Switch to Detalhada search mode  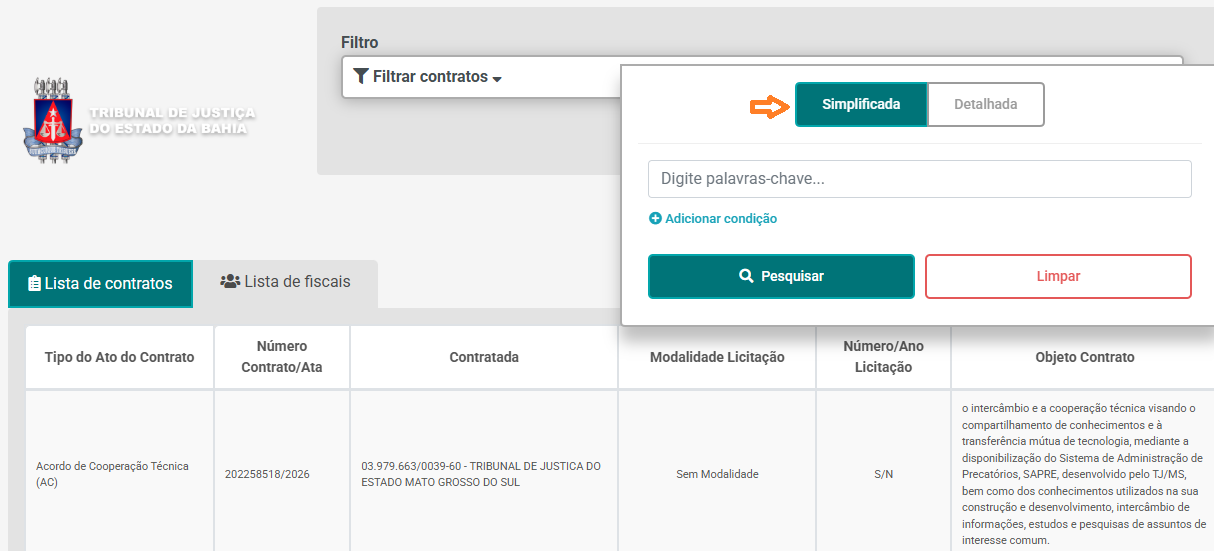coord(985,104)
